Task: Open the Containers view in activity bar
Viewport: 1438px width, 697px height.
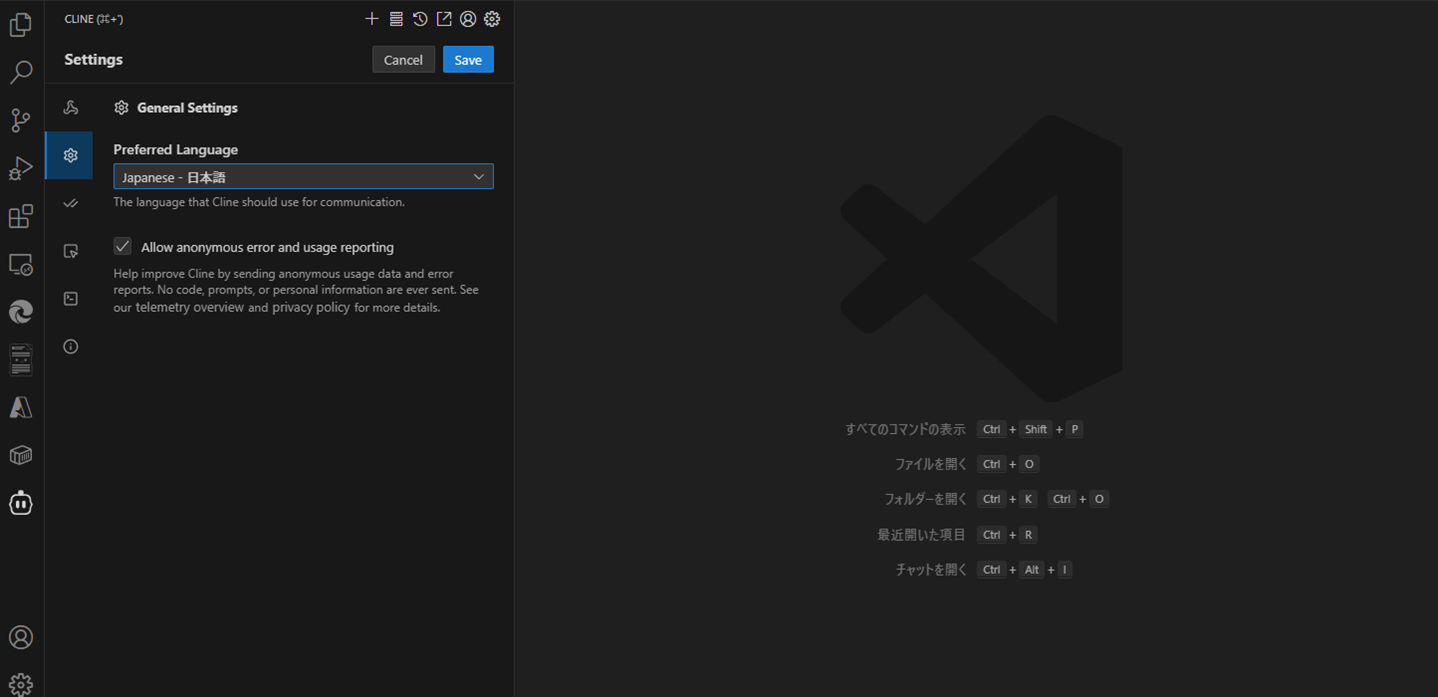Action: click(x=20, y=455)
